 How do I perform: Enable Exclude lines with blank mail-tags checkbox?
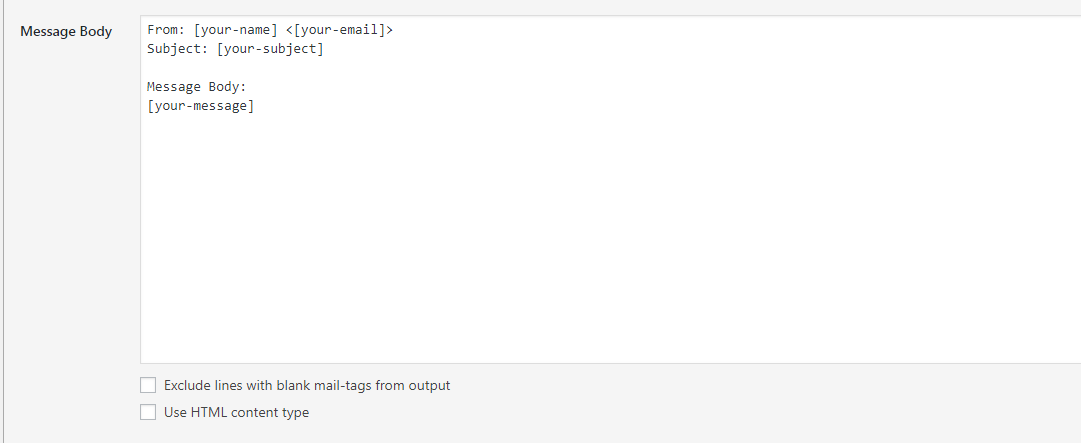148,384
